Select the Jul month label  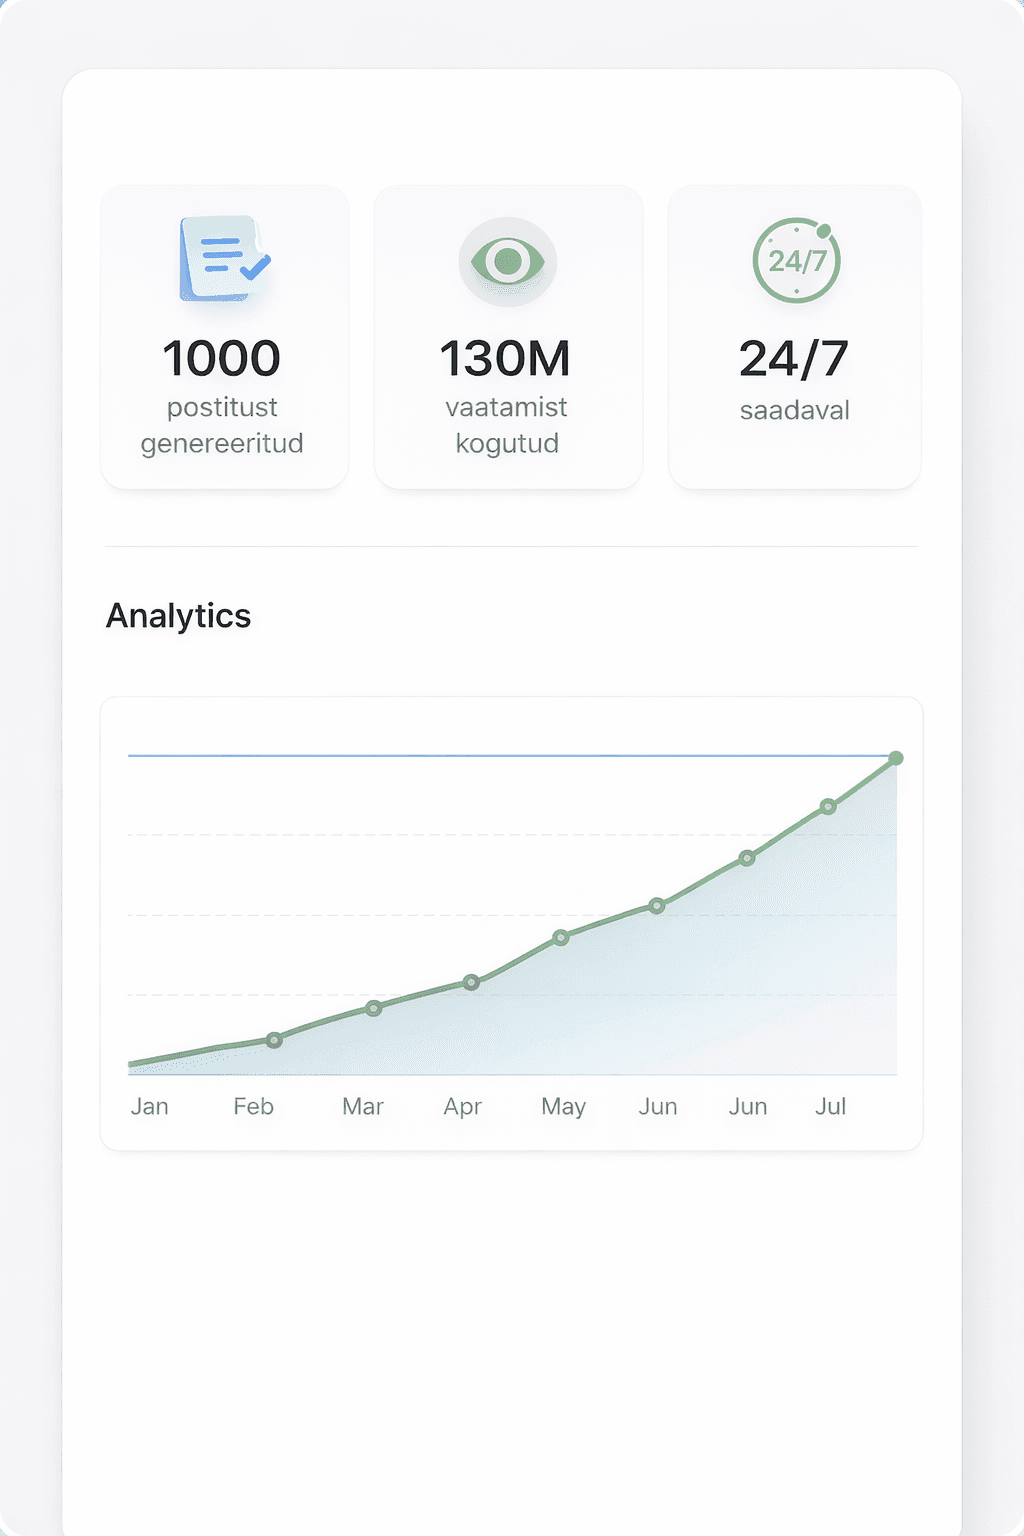(831, 1106)
